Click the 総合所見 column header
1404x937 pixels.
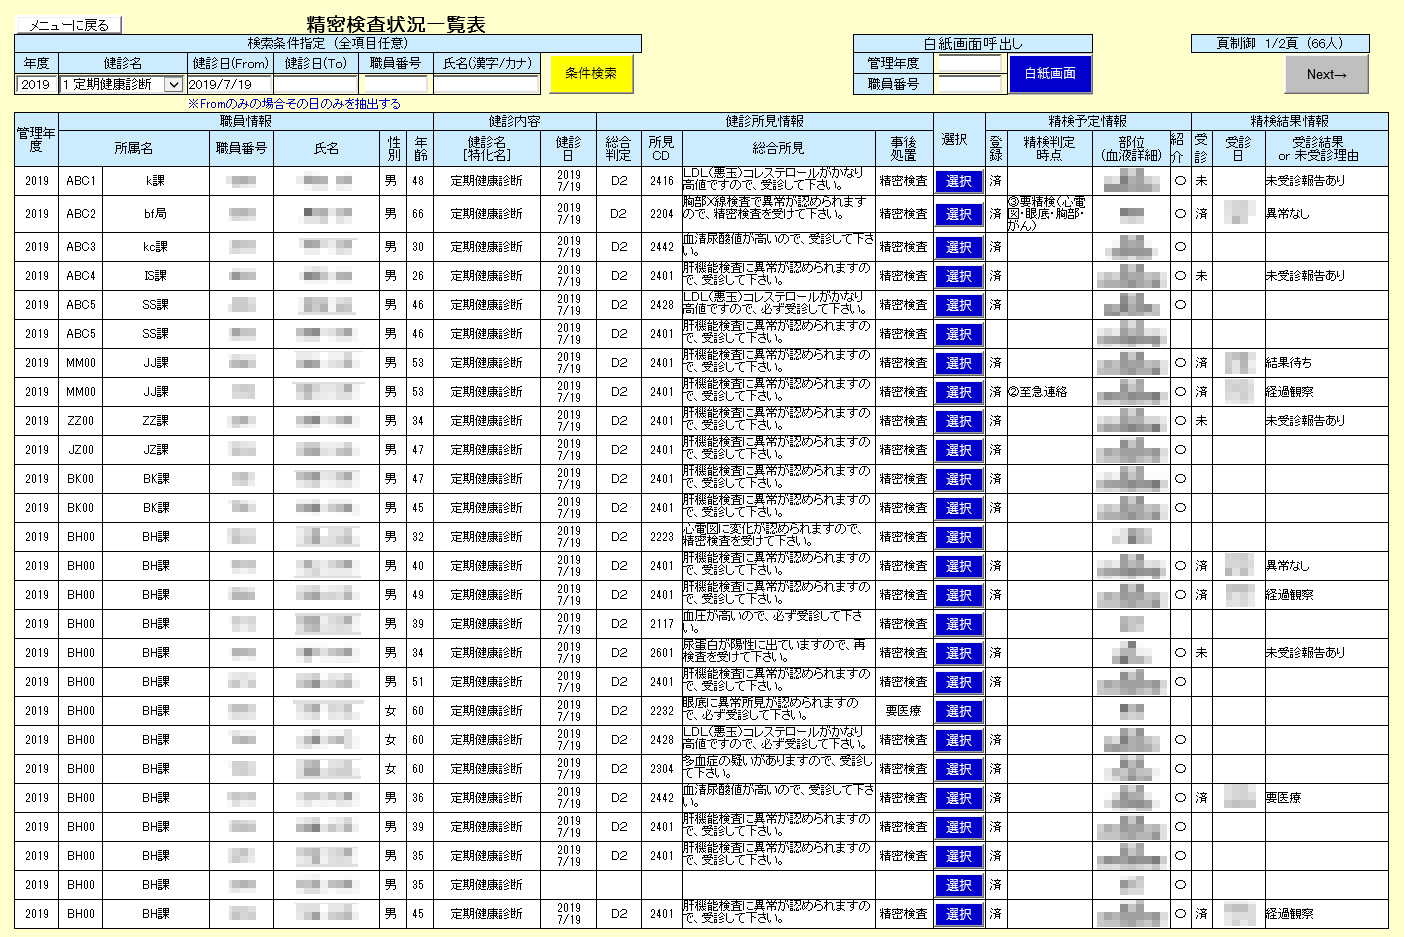(x=778, y=148)
